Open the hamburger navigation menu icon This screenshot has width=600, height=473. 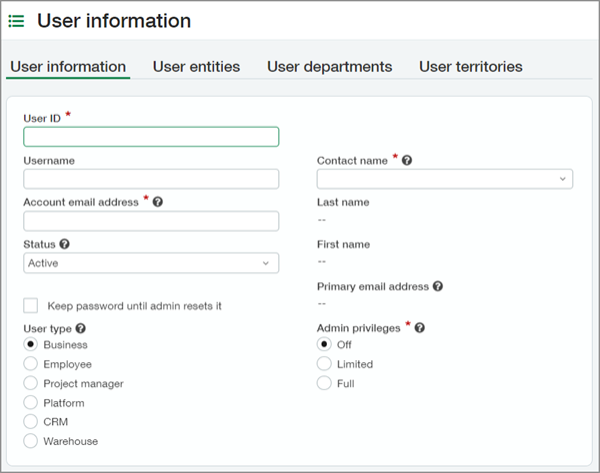point(17,21)
